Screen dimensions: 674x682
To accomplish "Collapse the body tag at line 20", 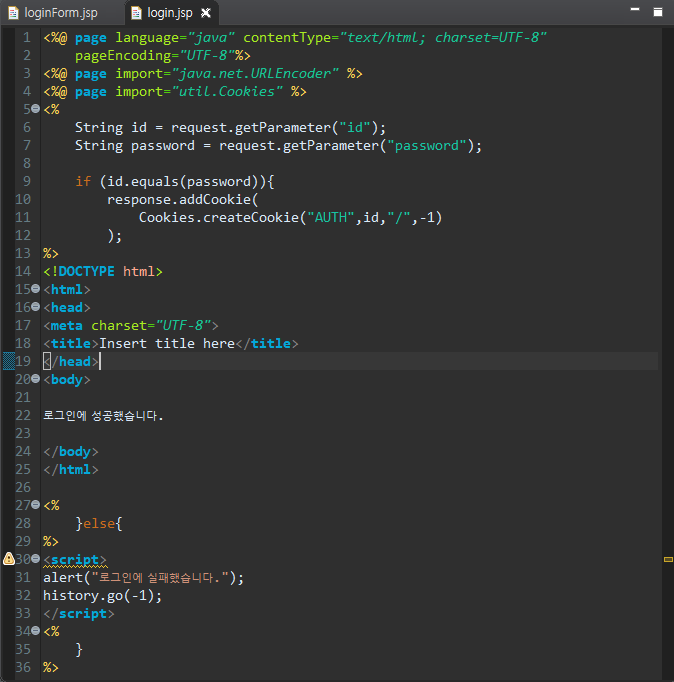I will tap(36, 379).
